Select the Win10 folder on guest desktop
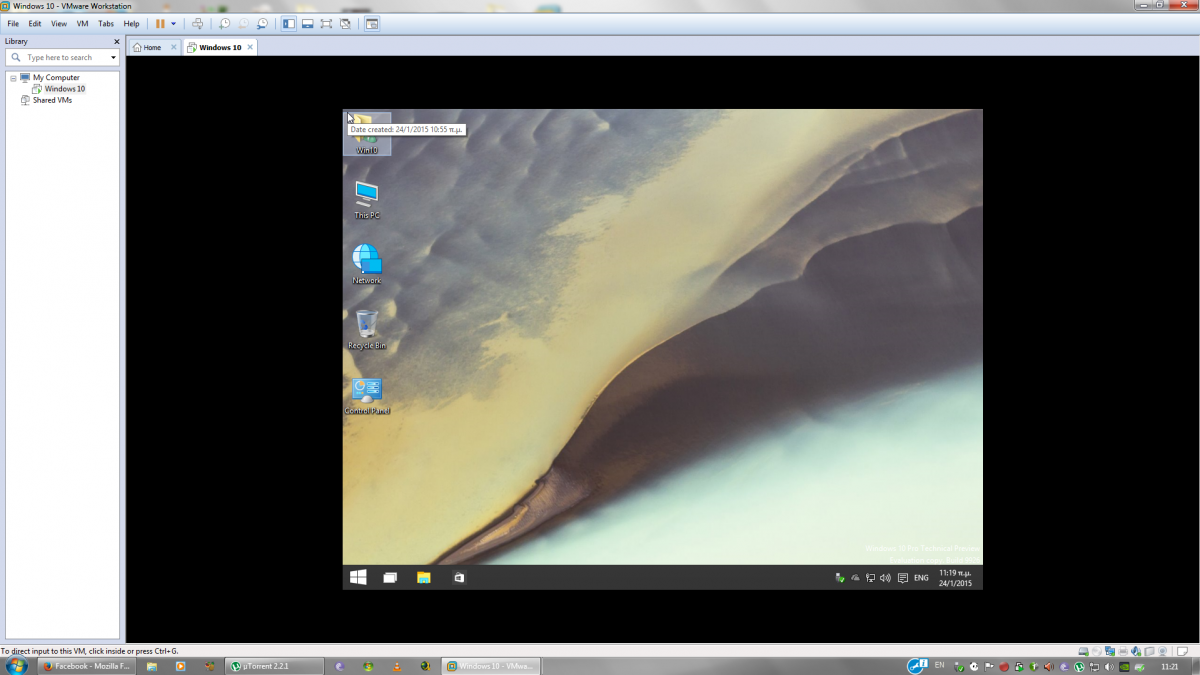Screen dimensions: 1200x675 (367, 133)
